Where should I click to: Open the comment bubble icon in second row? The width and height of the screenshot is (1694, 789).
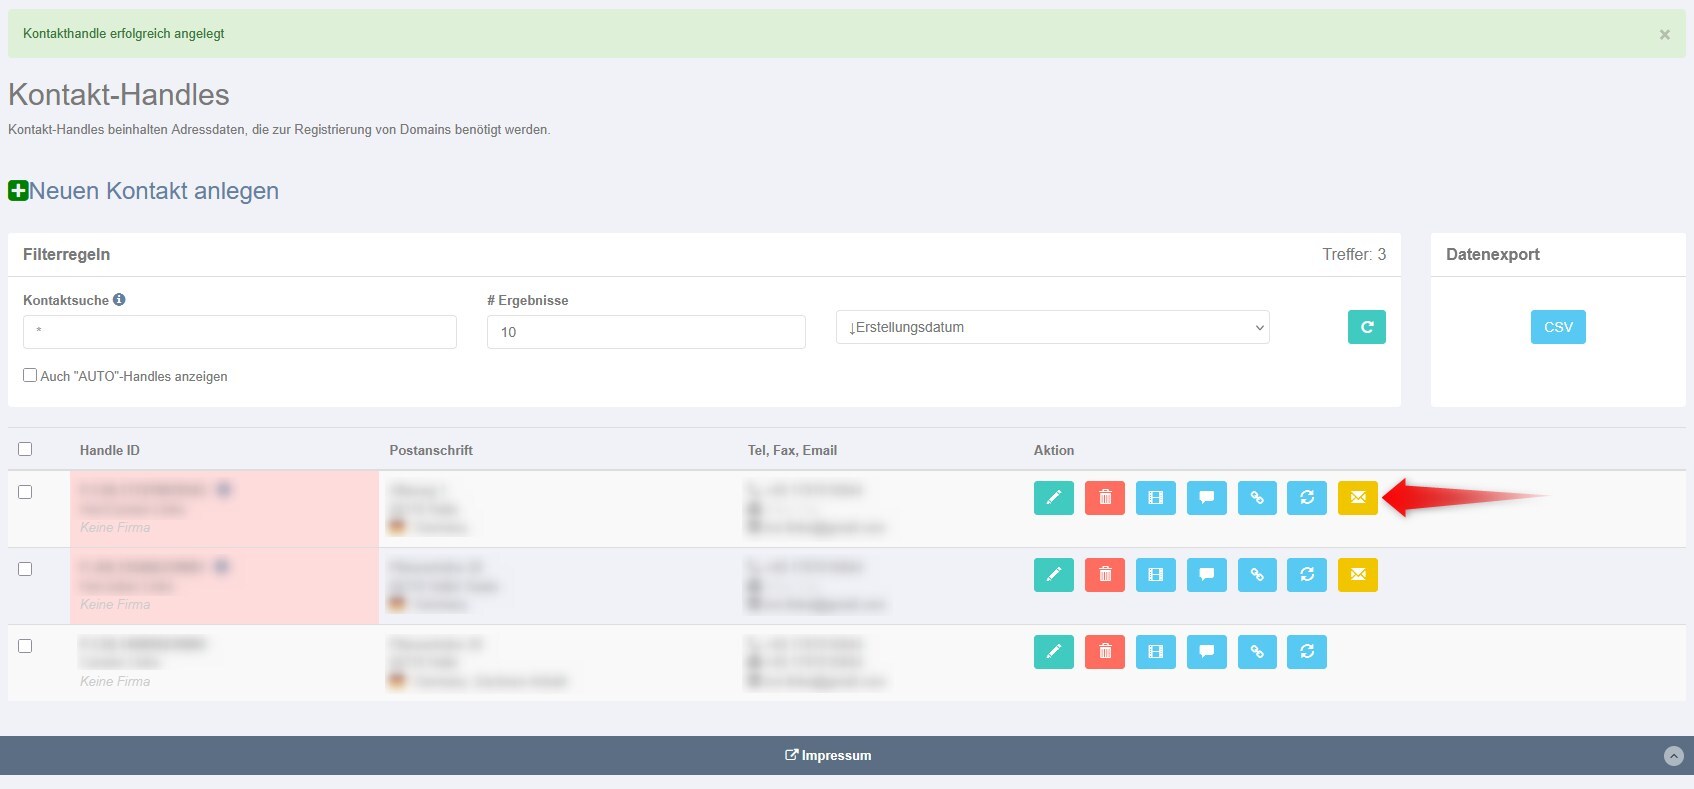point(1206,575)
